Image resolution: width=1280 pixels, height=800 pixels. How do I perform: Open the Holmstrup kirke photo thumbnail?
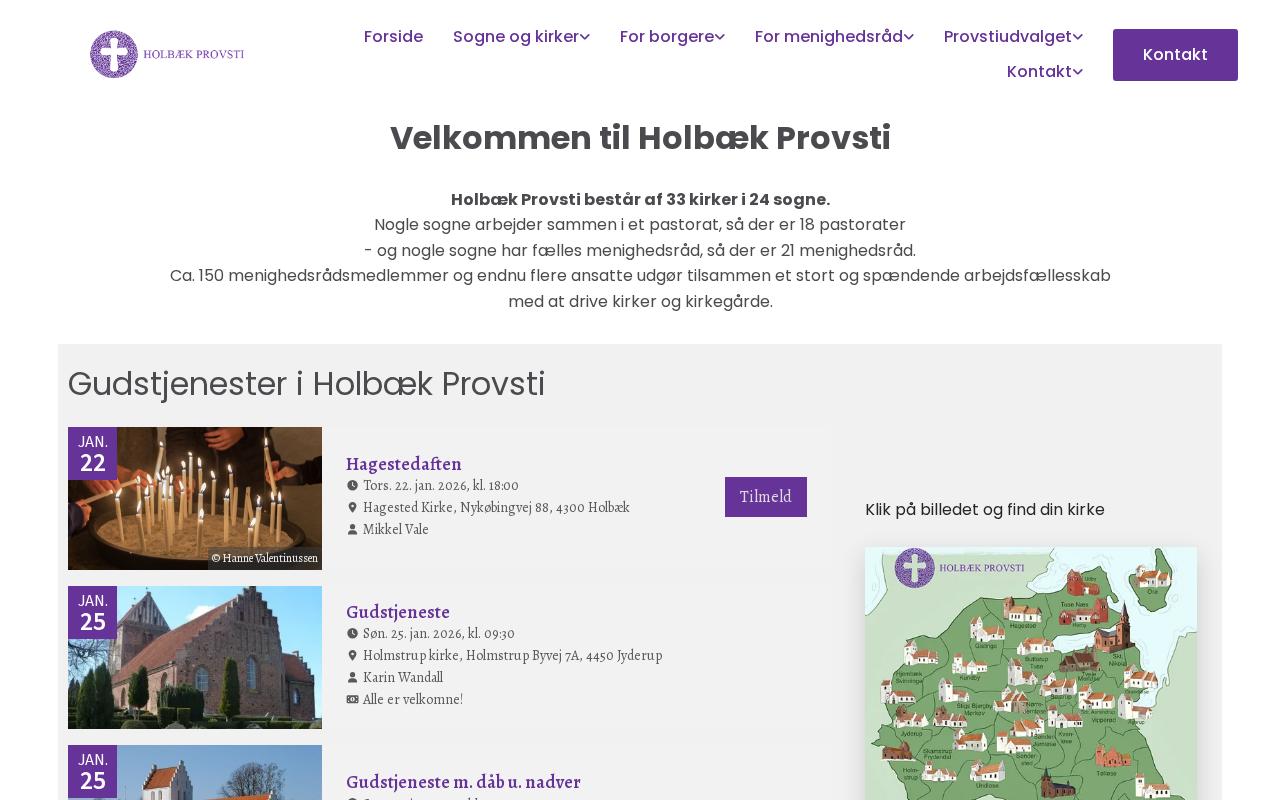[x=195, y=657]
